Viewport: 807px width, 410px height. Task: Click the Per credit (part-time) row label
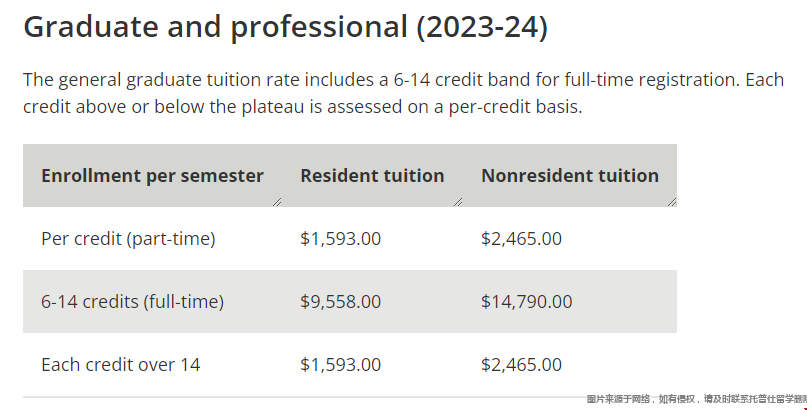[128, 239]
